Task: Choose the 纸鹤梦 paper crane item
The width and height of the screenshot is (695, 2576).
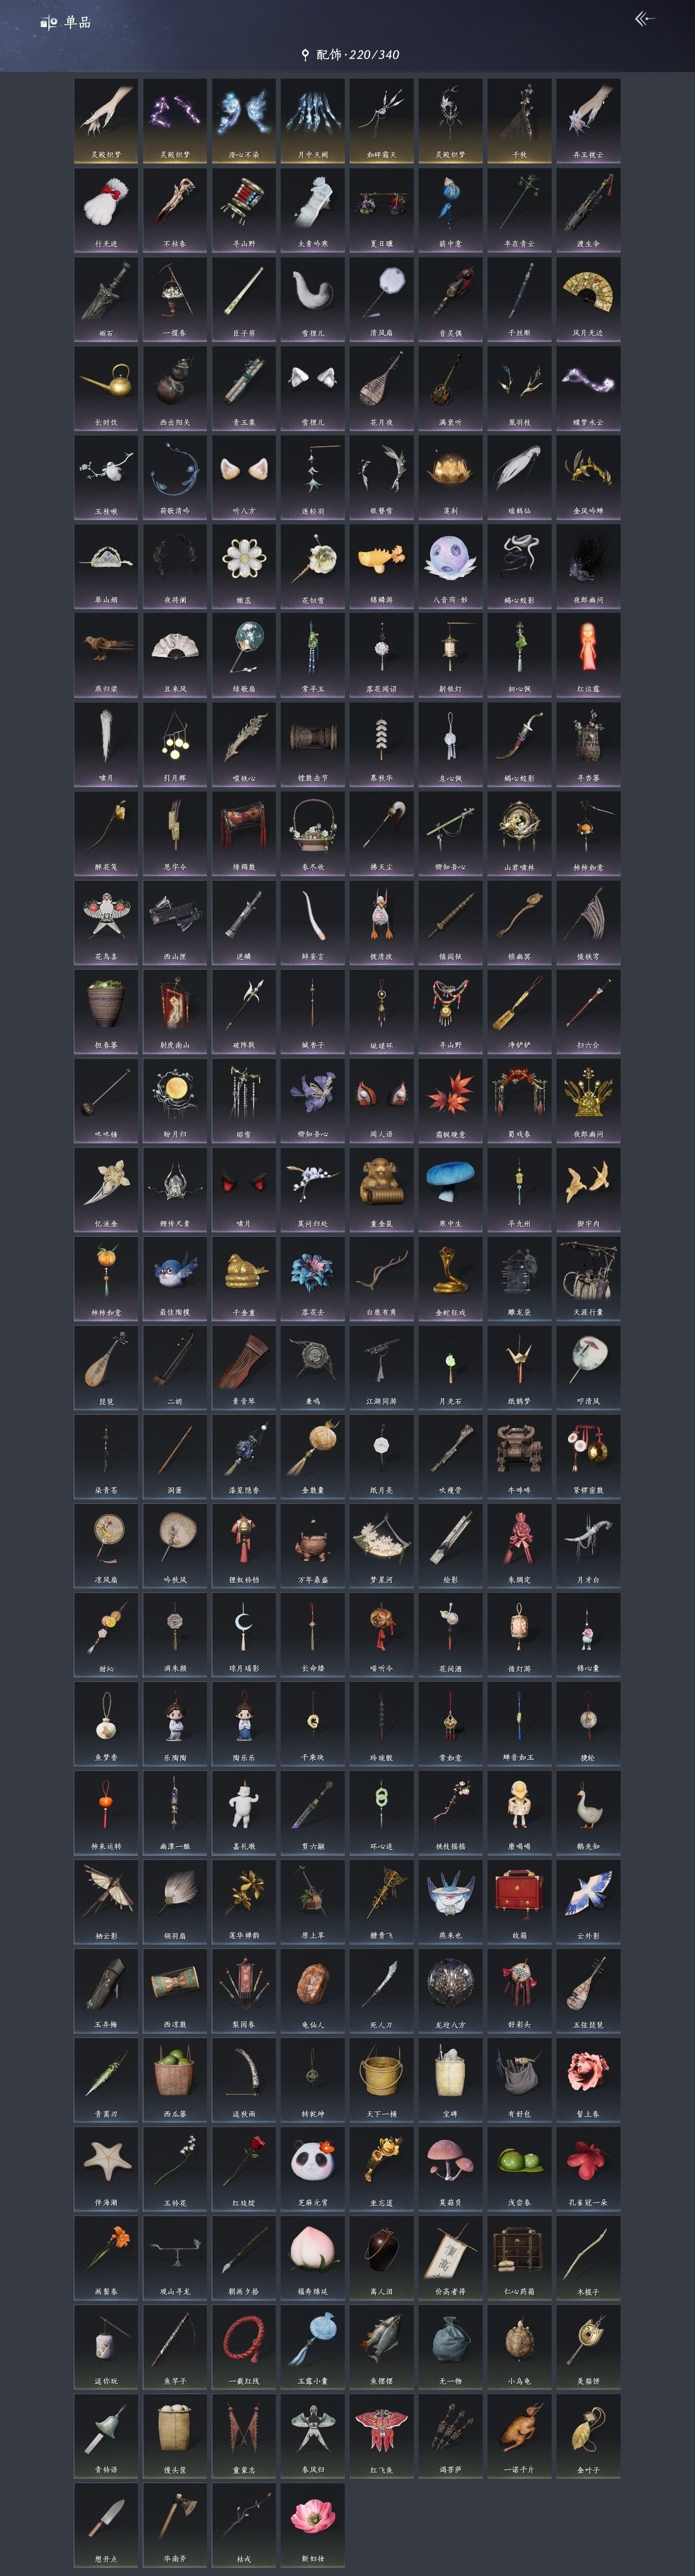Action: [519, 1367]
